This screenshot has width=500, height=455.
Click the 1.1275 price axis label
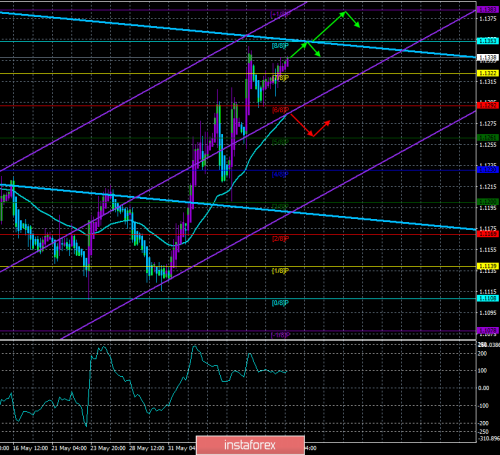coord(488,124)
